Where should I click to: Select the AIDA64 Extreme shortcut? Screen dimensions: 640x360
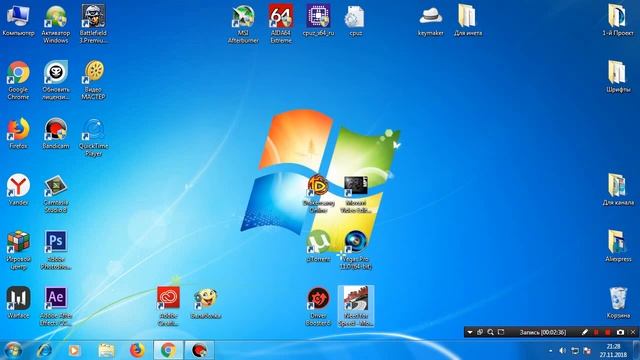click(x=281, y=24)
